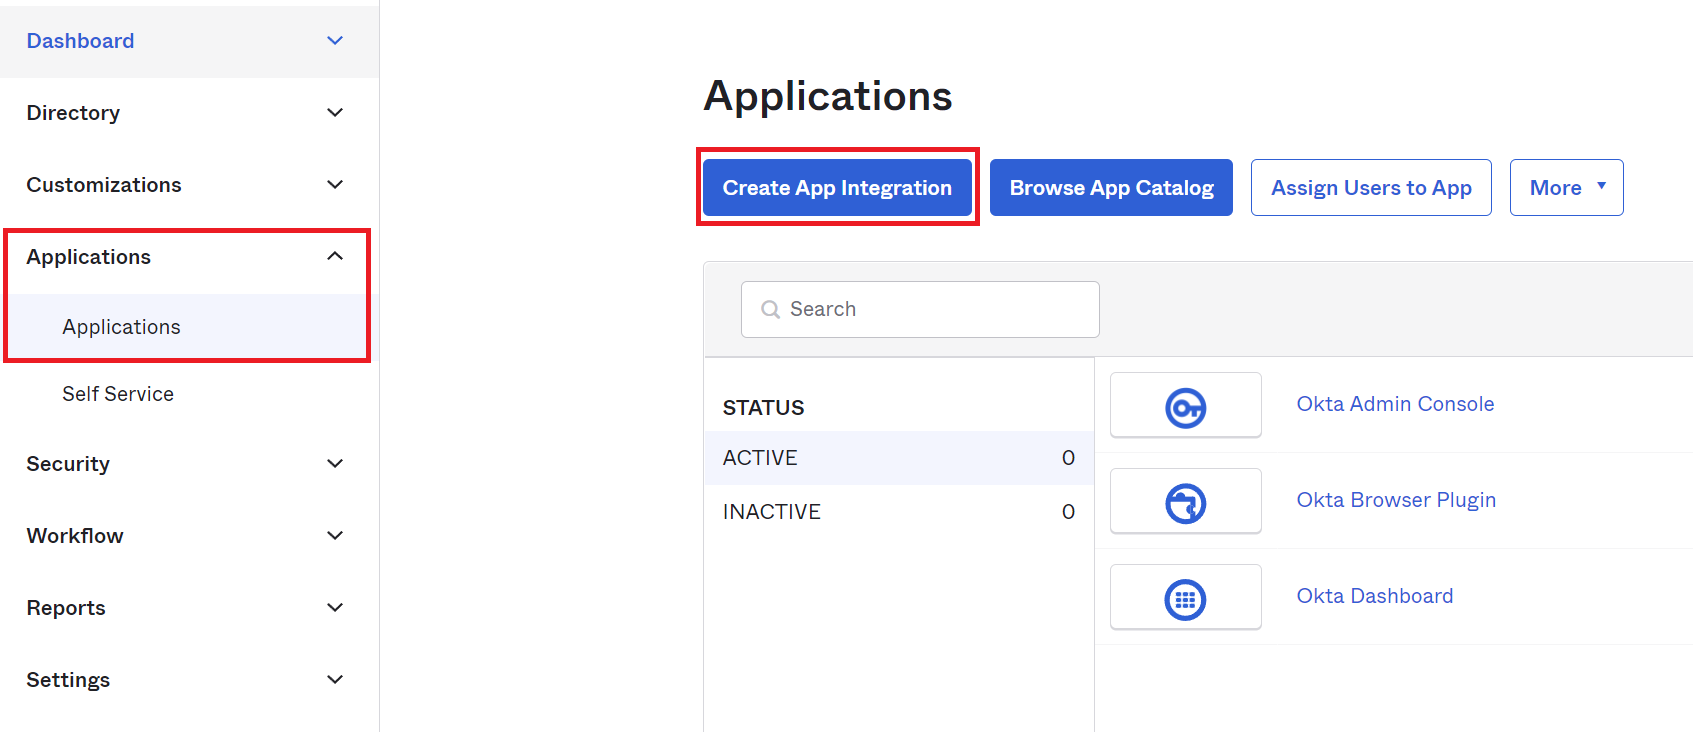This screenshot has height=732, width=1693.
Task: Select Workflow in the sidebar
Action: click(75, 536)
